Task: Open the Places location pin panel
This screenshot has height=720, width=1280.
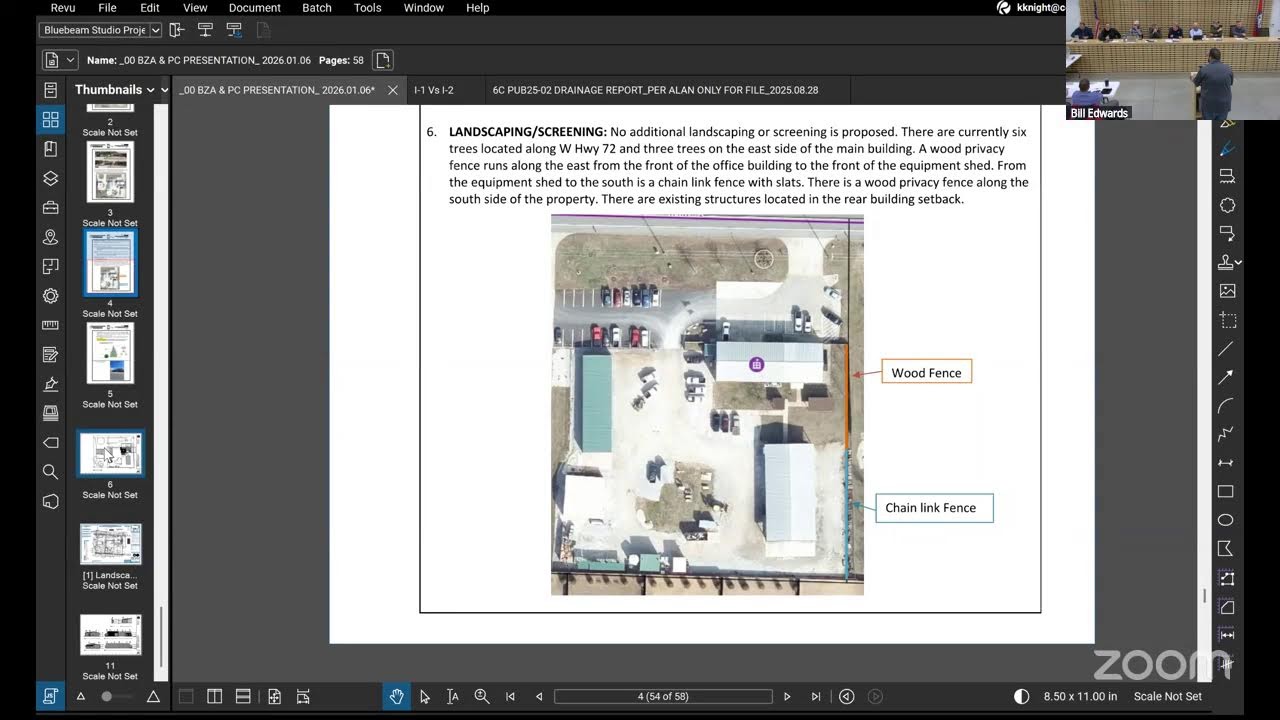Action: [50, 237]
